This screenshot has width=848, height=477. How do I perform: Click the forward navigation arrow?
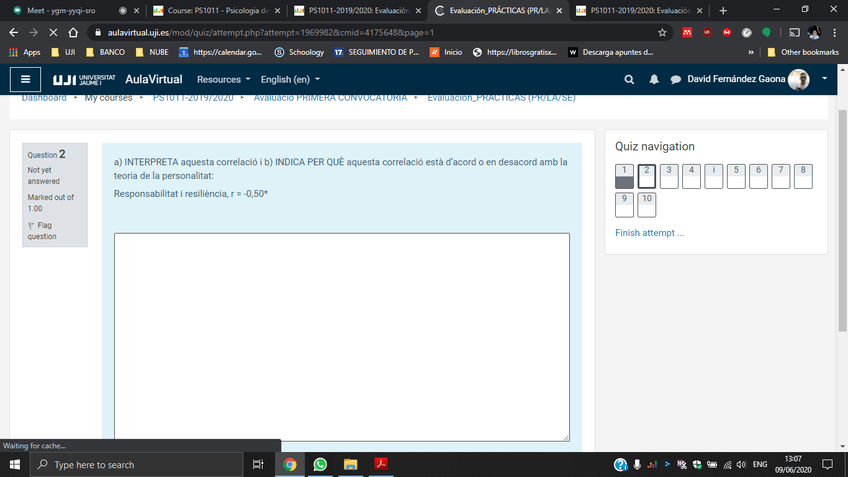point(34,32)
